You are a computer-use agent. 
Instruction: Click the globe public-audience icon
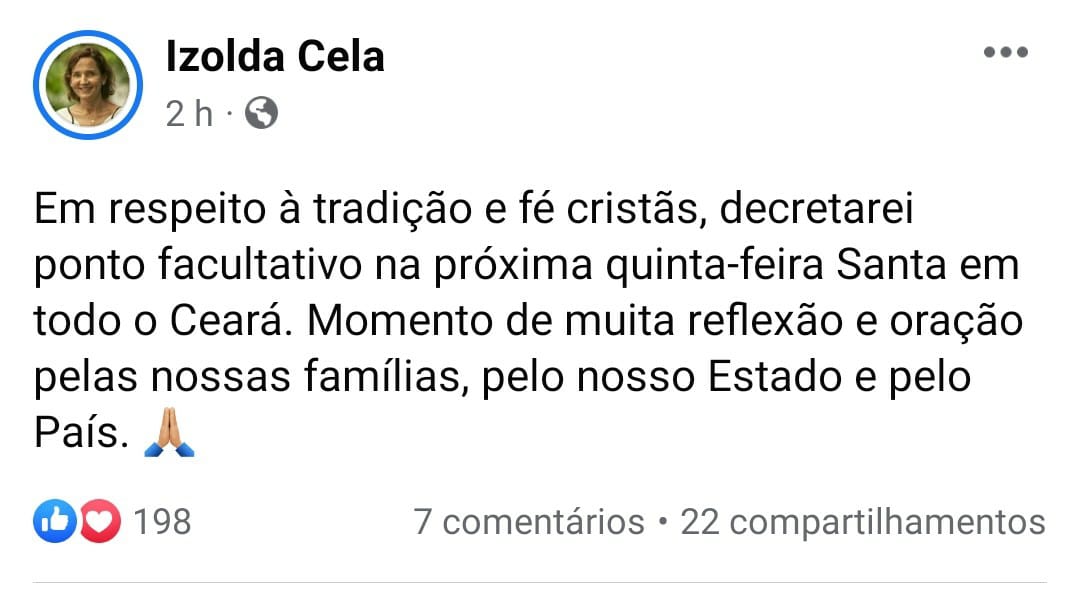(x=261, y=113)
